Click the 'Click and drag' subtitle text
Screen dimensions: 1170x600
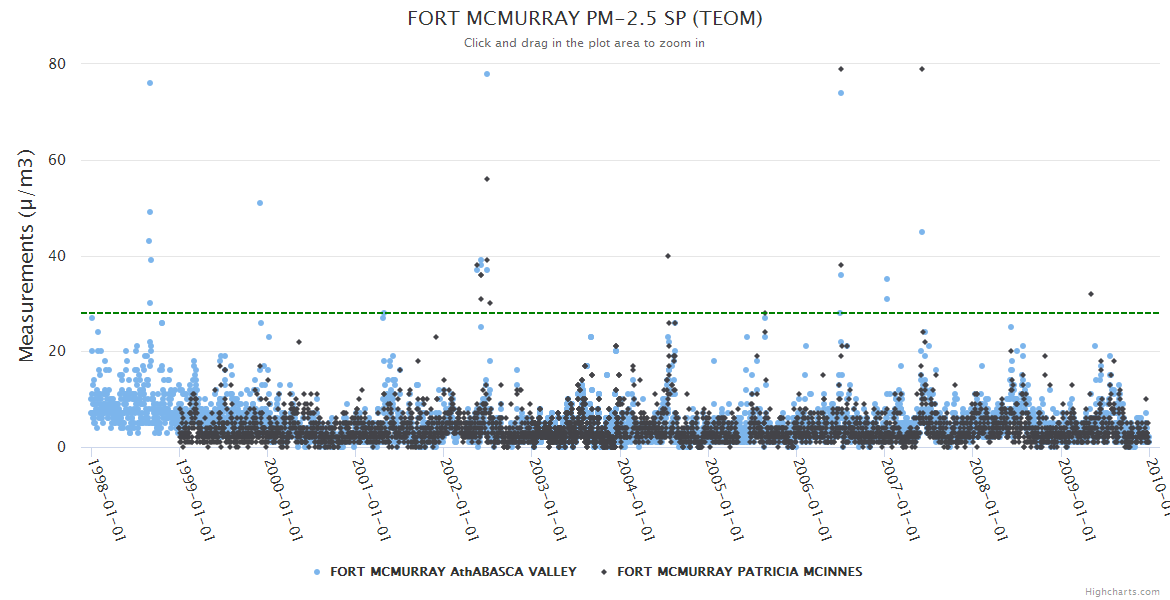click(x=585, y=43)
